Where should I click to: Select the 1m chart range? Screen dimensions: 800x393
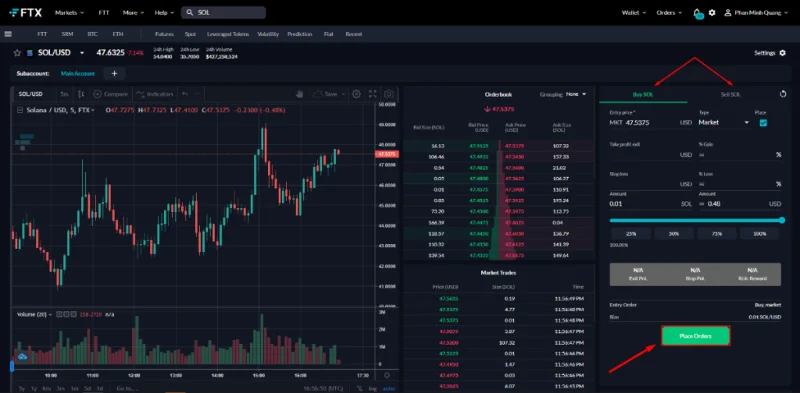[x=74, y=388]
